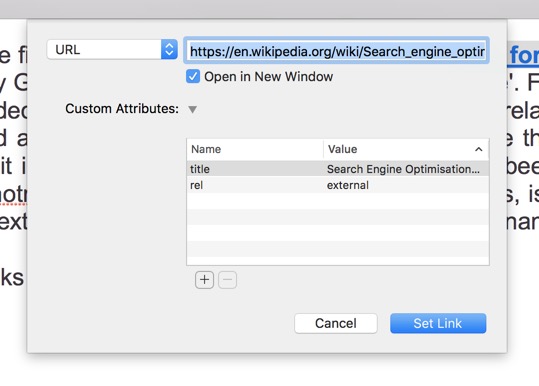This screenshot has width=539, height=386.
Task: Confirm with the Set Link button
Action: coord(438,323)
